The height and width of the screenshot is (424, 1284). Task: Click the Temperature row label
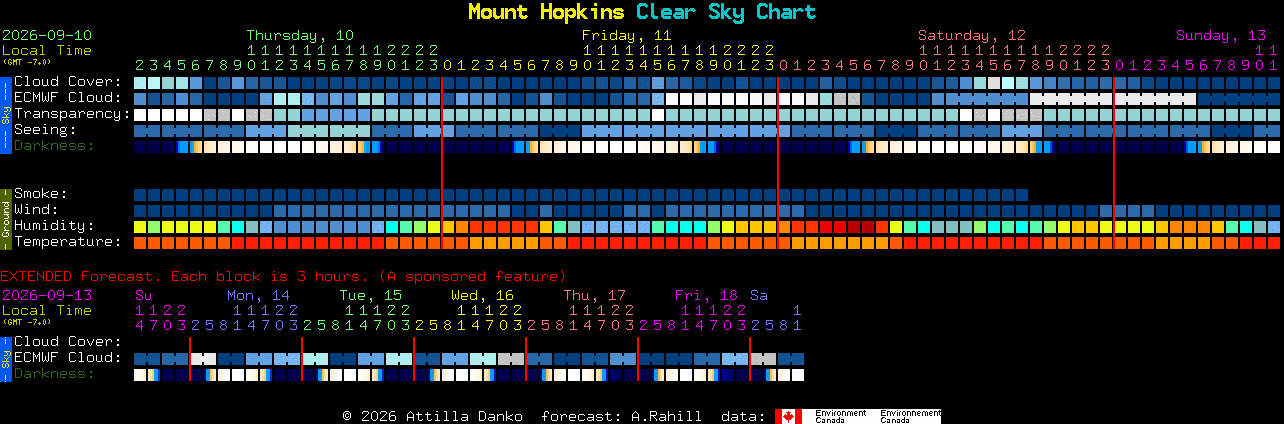pos(67,242)
